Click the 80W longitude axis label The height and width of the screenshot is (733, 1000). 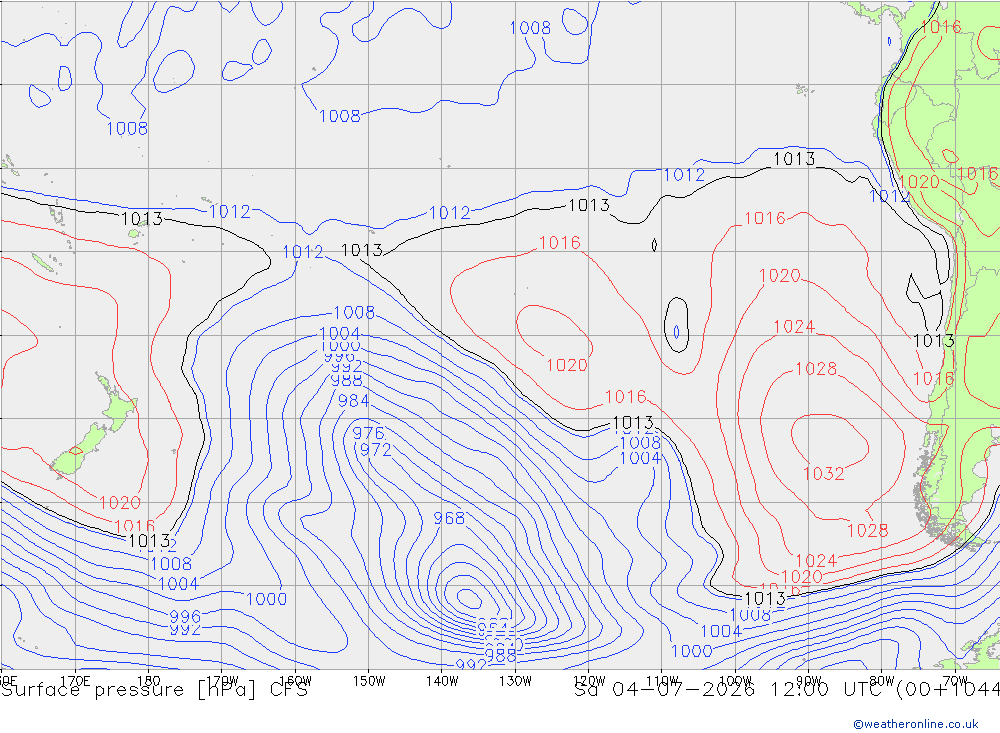[882, 681]
